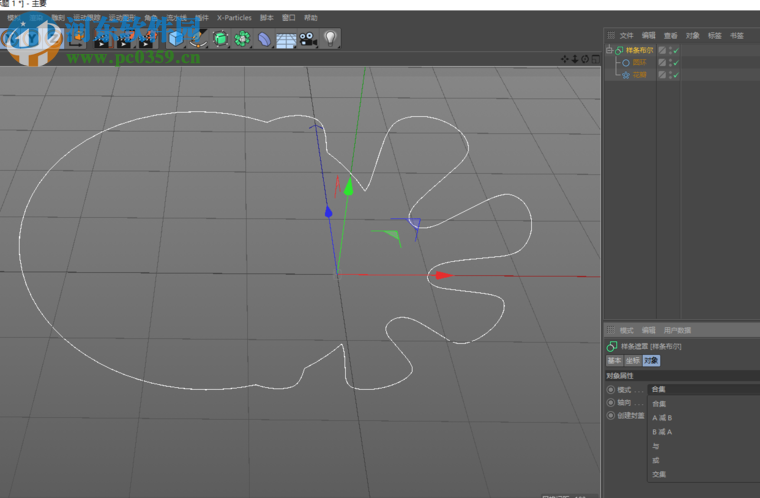This screenshot has height=498, width=760.
Task: Open the X-Particles menu
Action: tap(236, 18)
